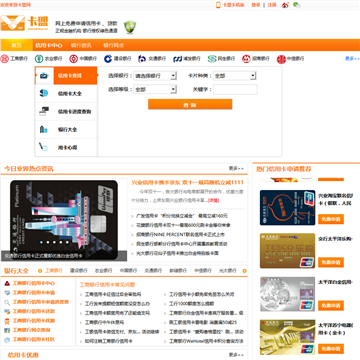The height and width of the screenshot is (360, 360).
Task: Open the 银行资讯 navigation item
Action: coord(81,45)
